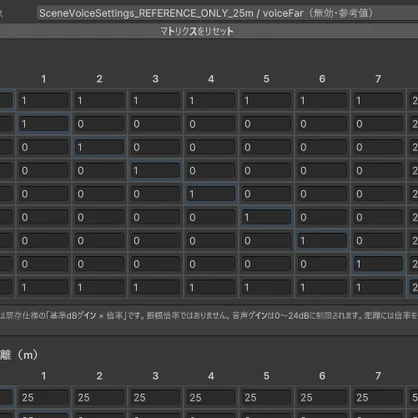418x418 pixels.
Task: Click column header 6 of the distance table
Action: pos(322,376)
